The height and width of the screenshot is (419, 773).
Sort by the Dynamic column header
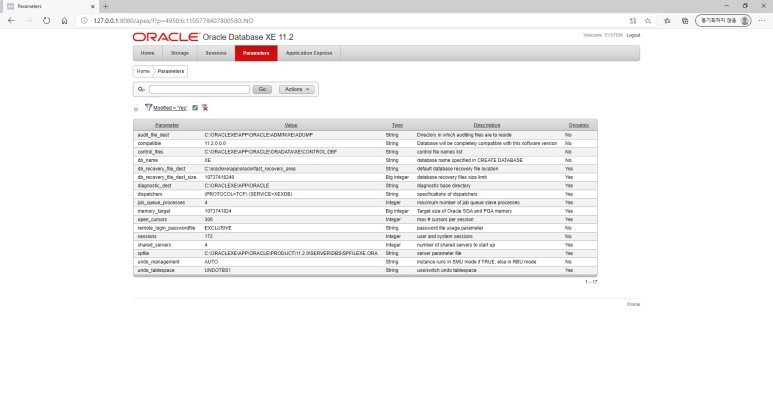pos(579,125)
